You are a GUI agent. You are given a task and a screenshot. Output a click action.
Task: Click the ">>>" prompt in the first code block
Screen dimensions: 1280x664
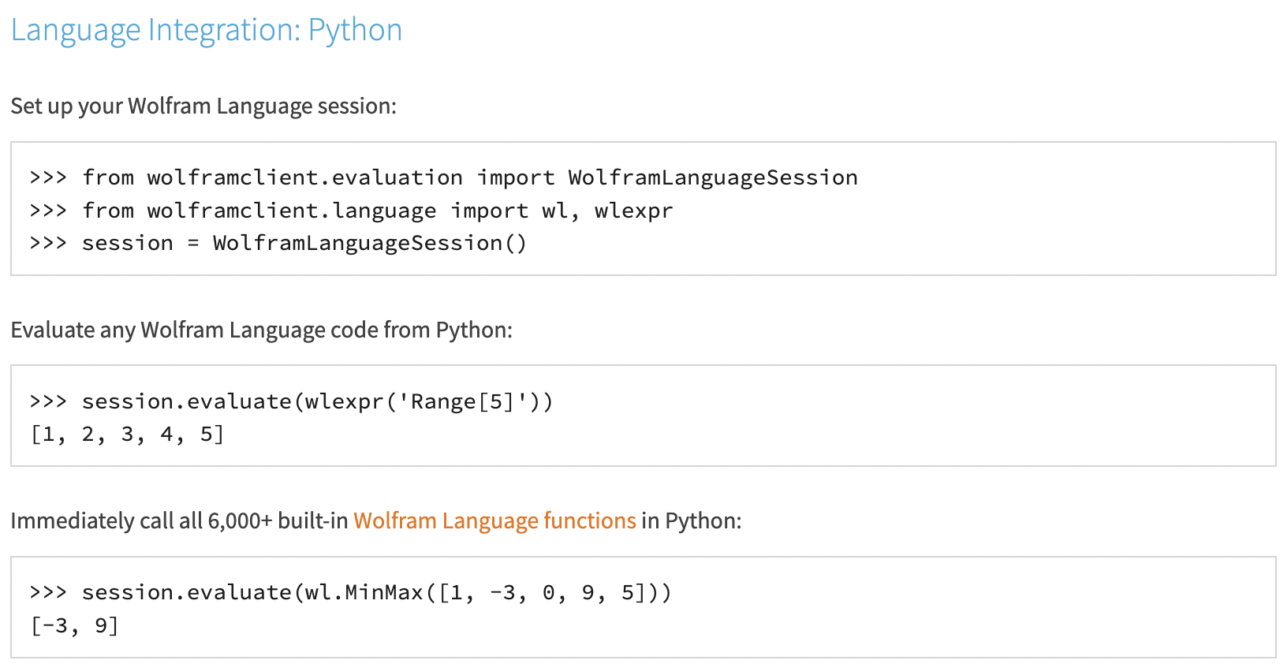[46, 177]
